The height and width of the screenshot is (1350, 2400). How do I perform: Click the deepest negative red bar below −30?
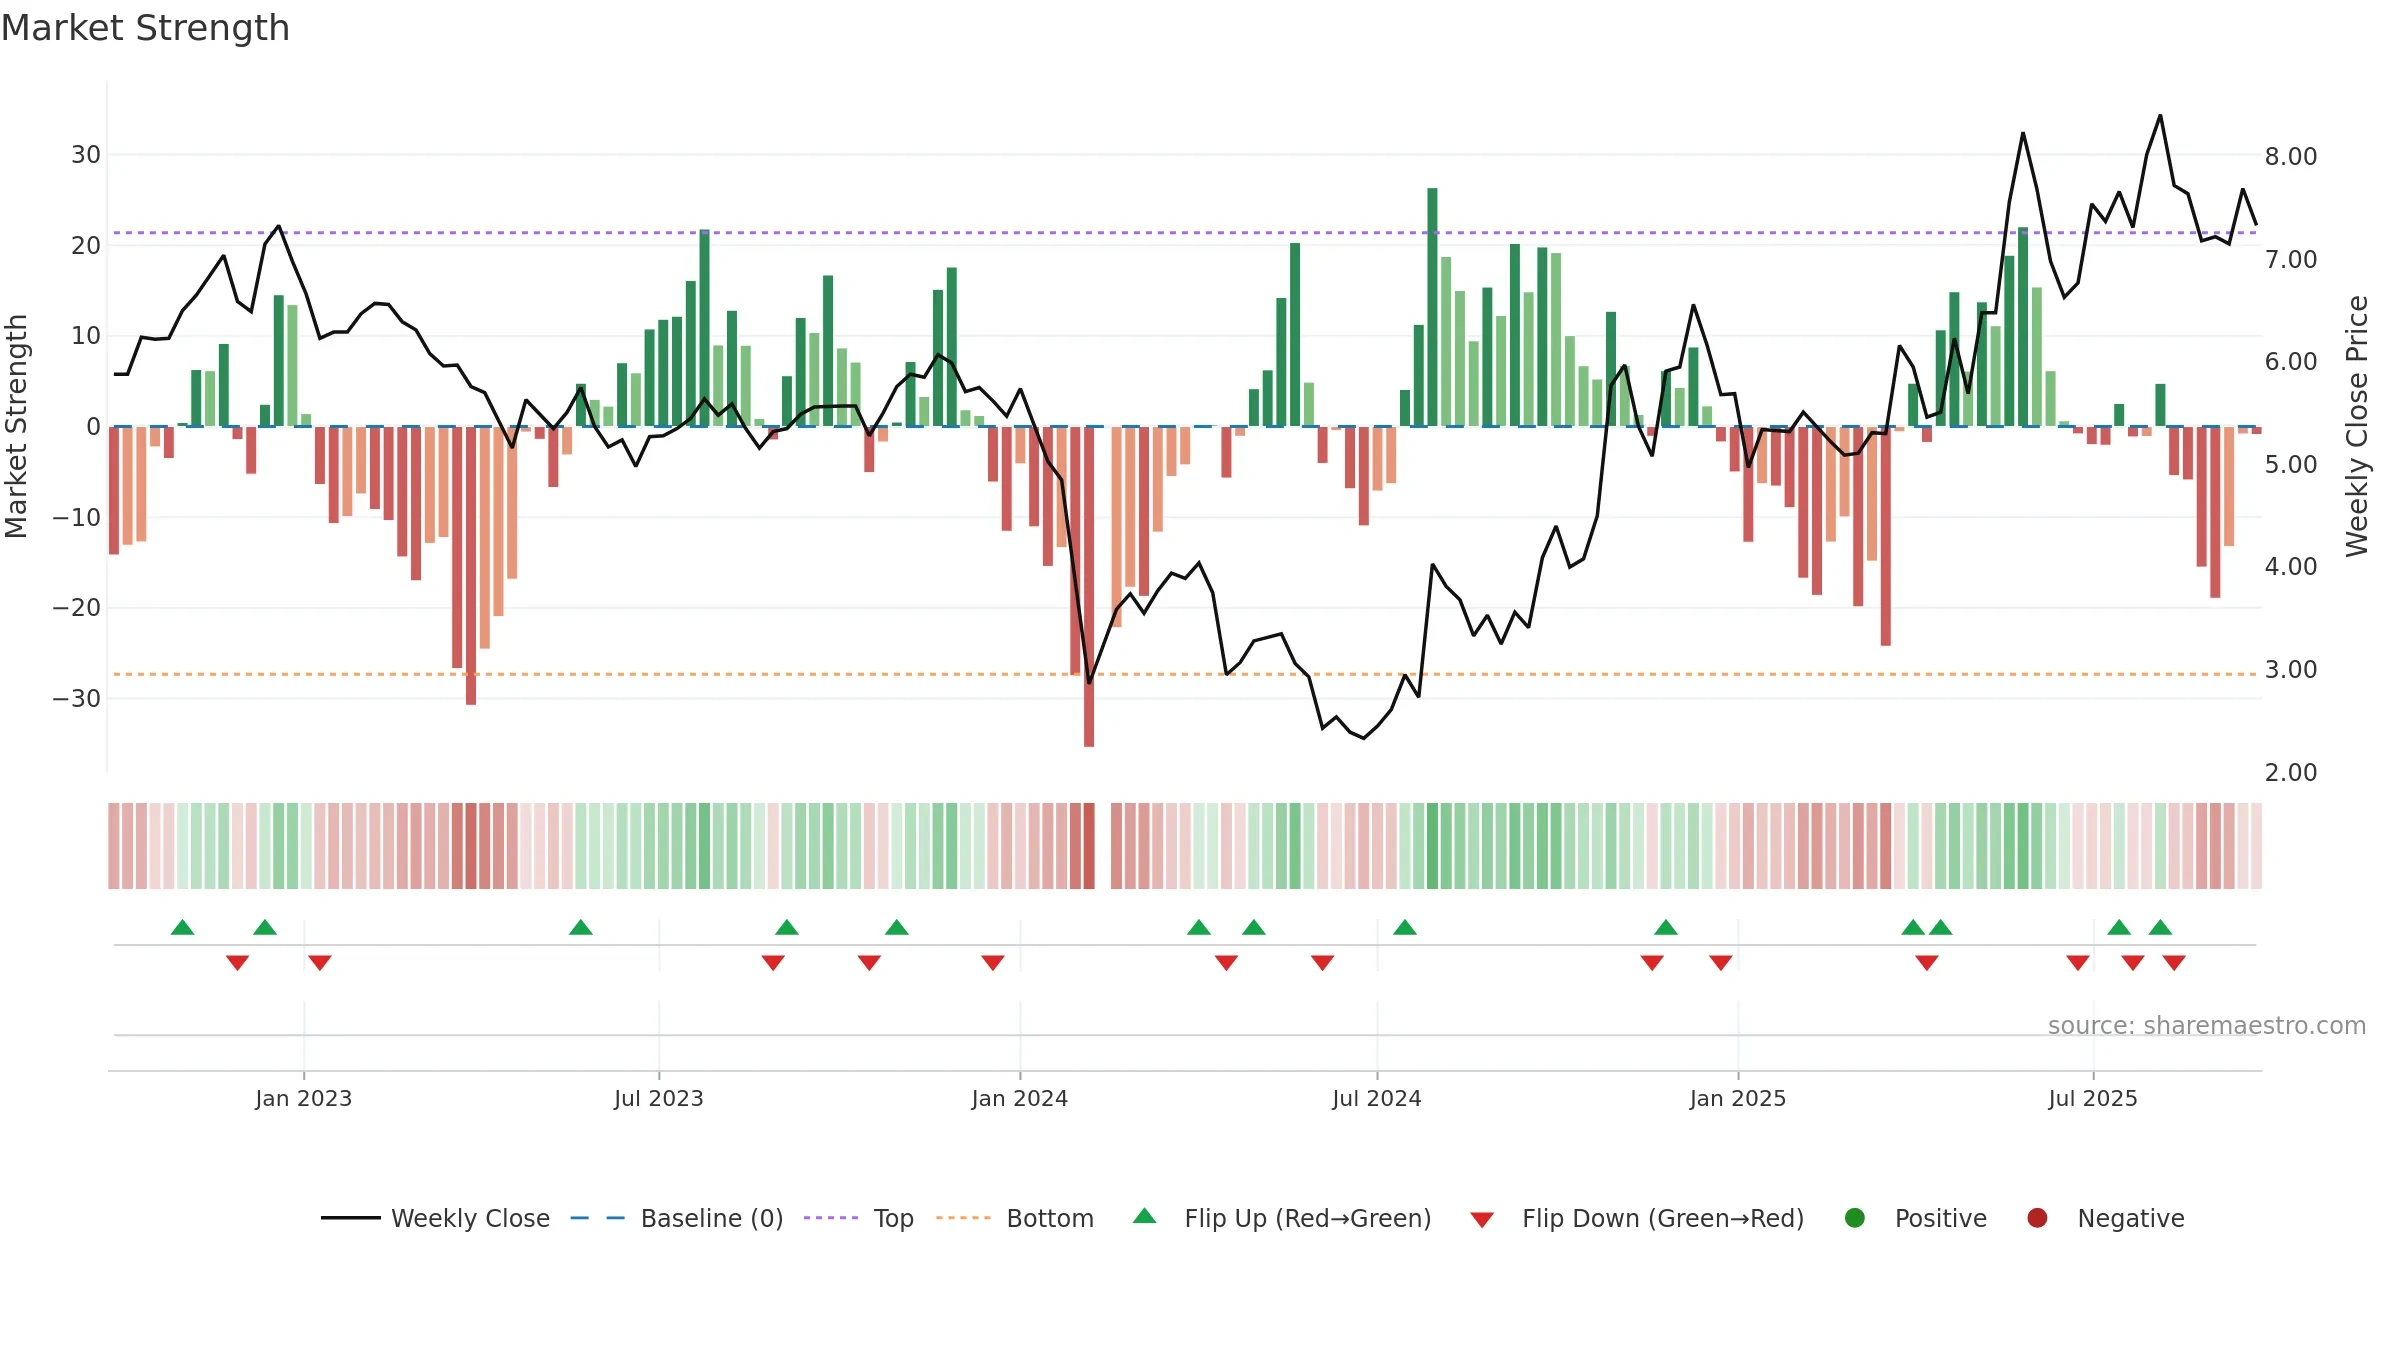tap(1089, 586)
